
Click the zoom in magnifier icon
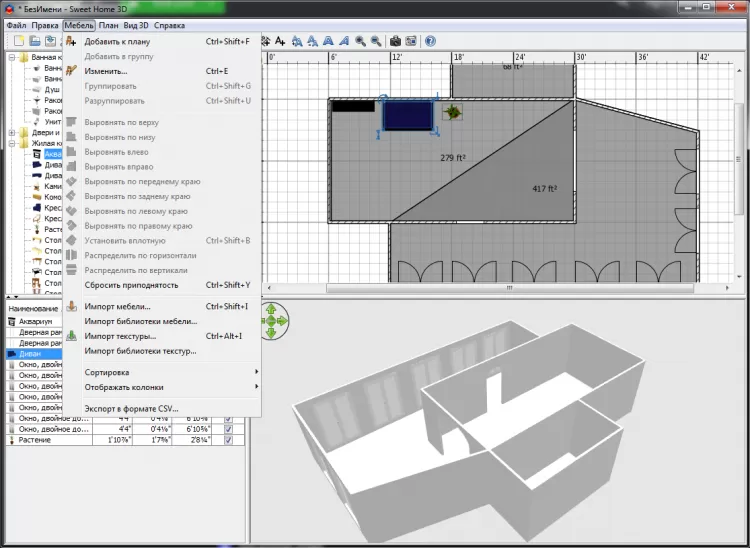click(x=360, y=41)
